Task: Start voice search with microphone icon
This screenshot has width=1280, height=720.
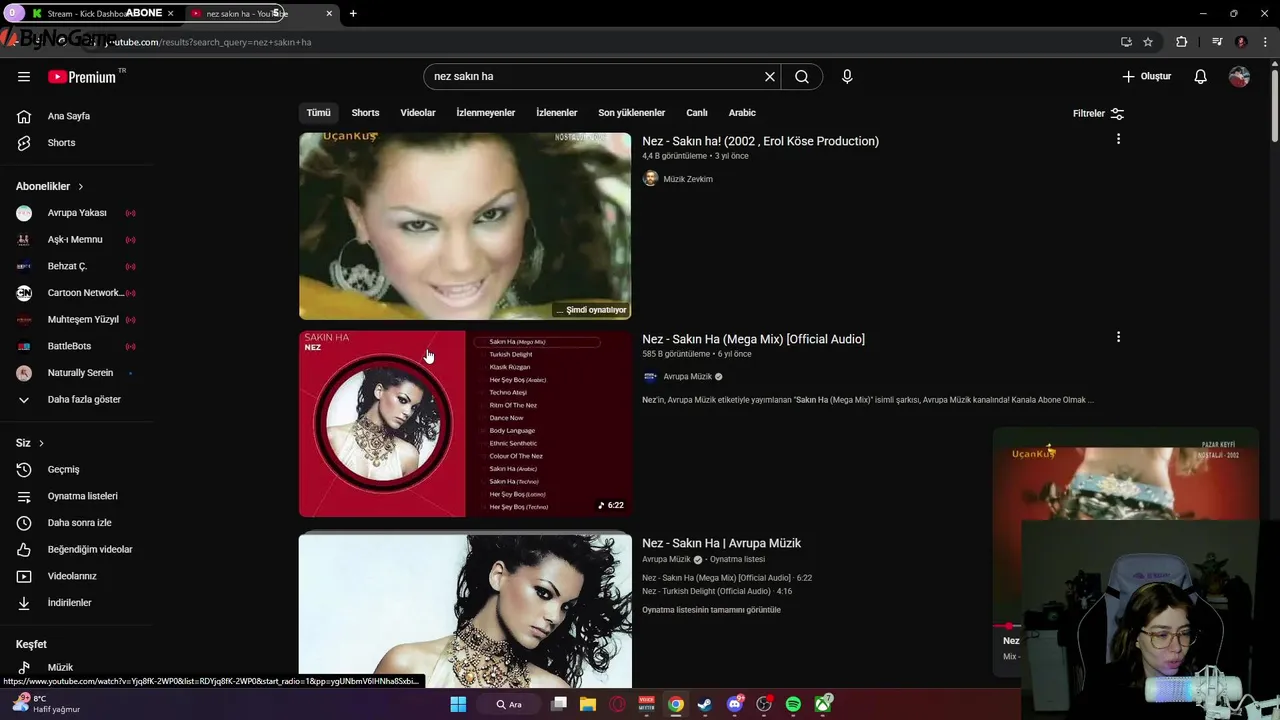Action: point(847,76)
